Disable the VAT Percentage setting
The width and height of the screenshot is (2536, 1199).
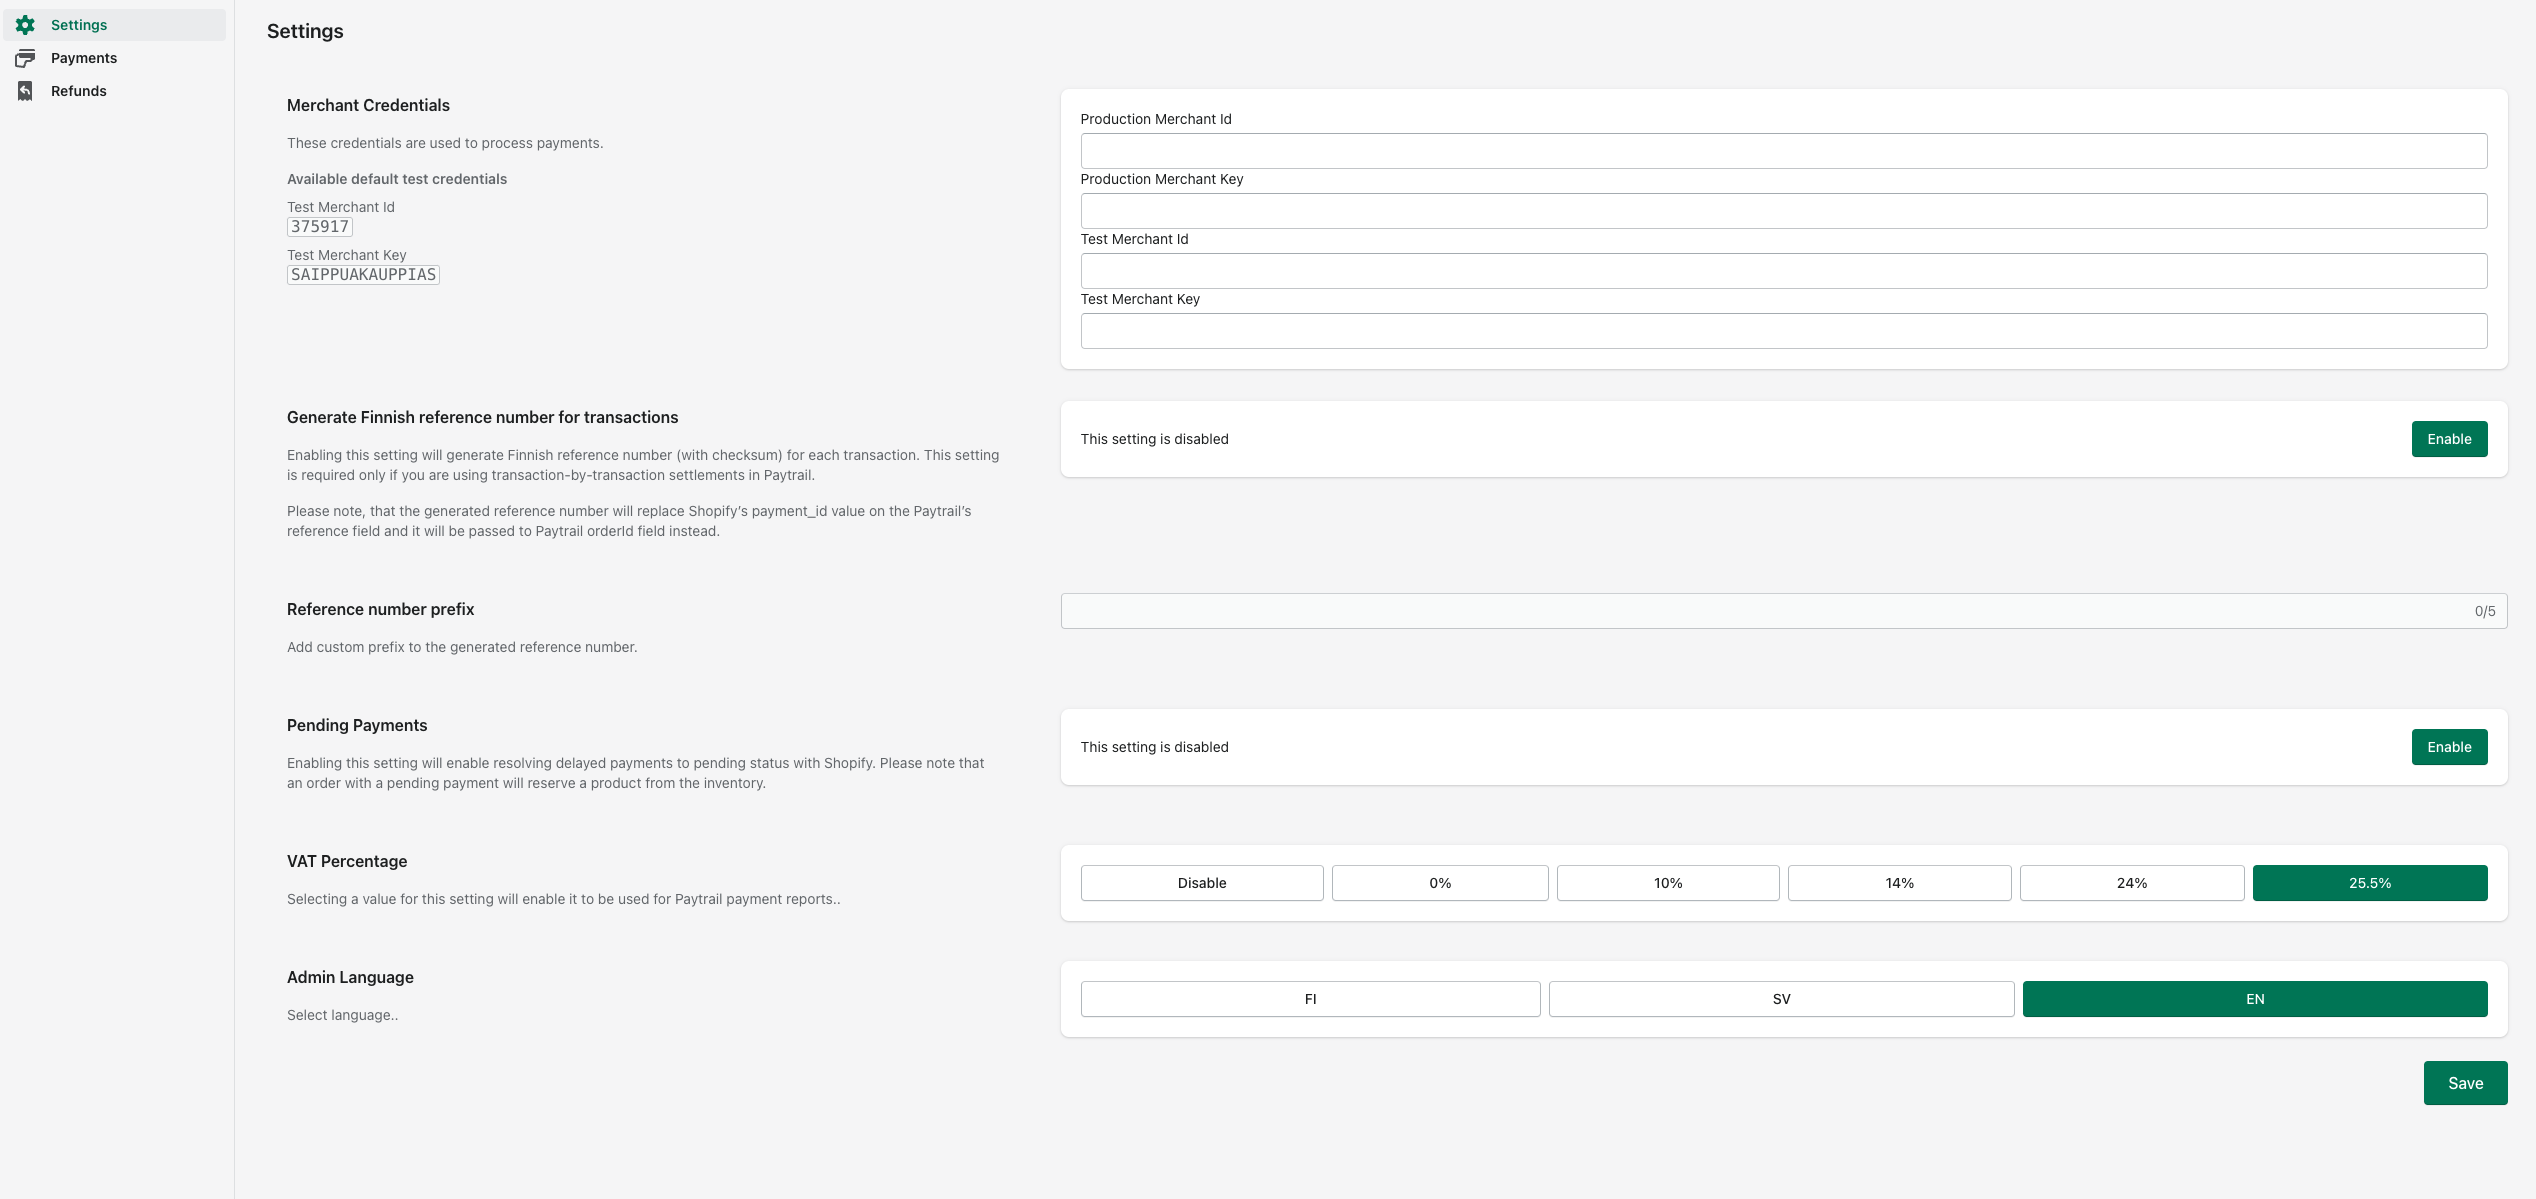click(x=1201, y=883)
